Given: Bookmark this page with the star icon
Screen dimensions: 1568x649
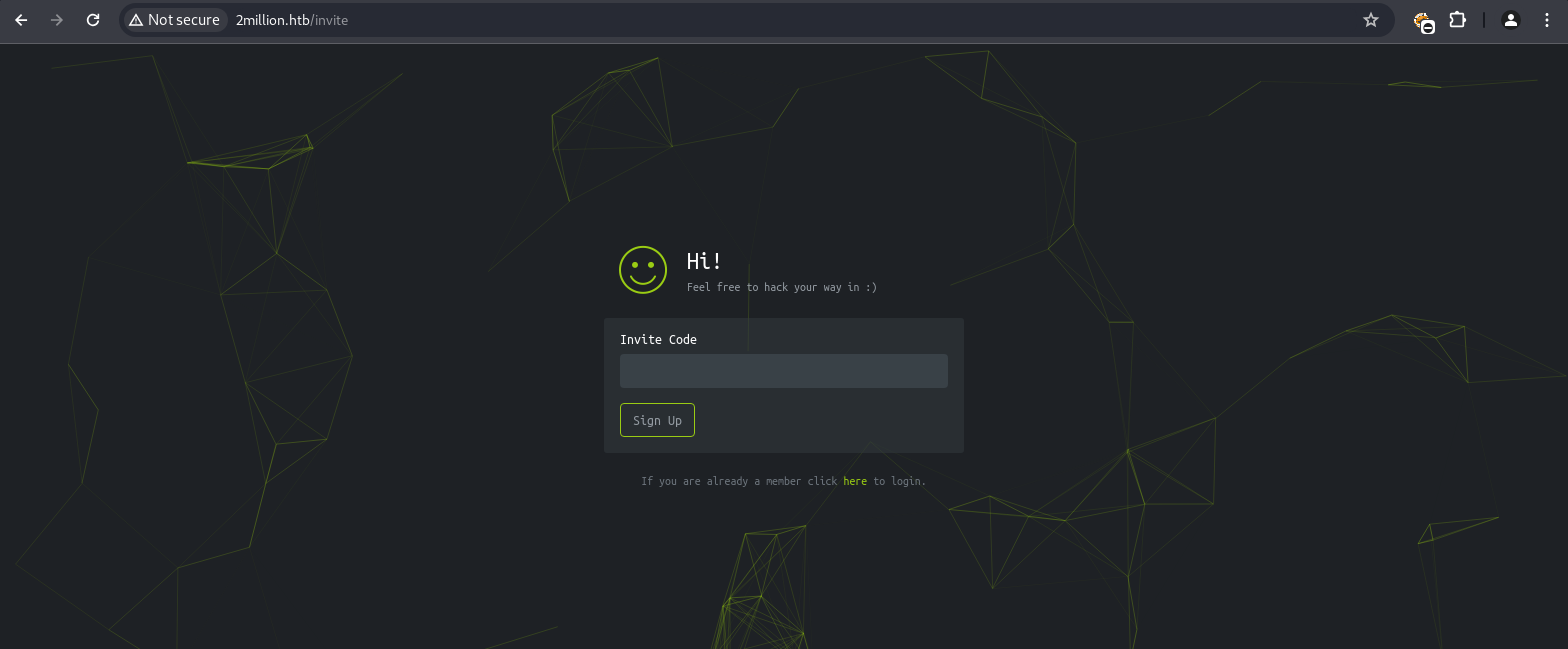Looking at the screenshot, I should coord(1370,20).
